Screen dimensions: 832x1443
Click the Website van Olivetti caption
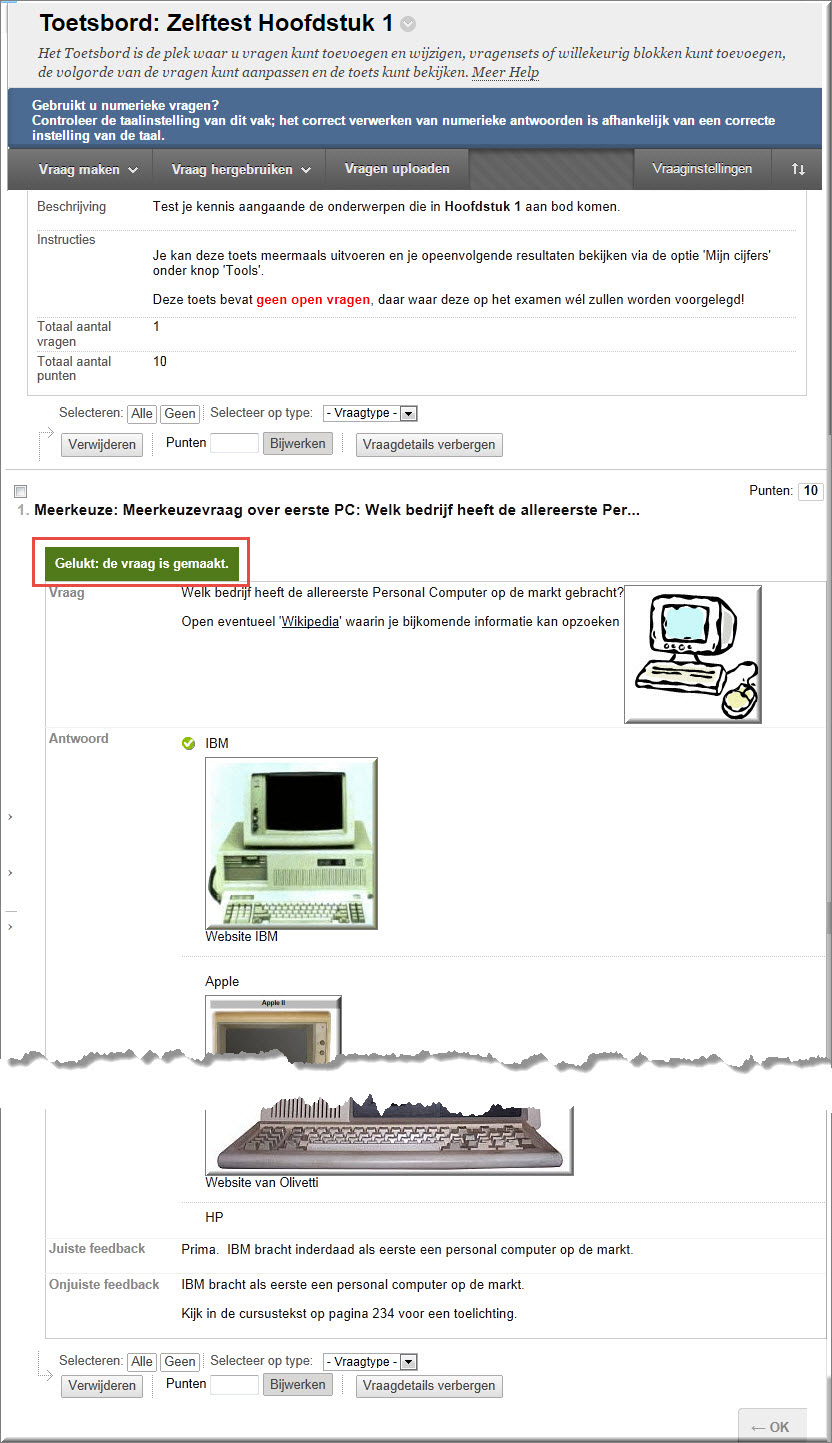pyautogui.click(x=262, y=1182)
